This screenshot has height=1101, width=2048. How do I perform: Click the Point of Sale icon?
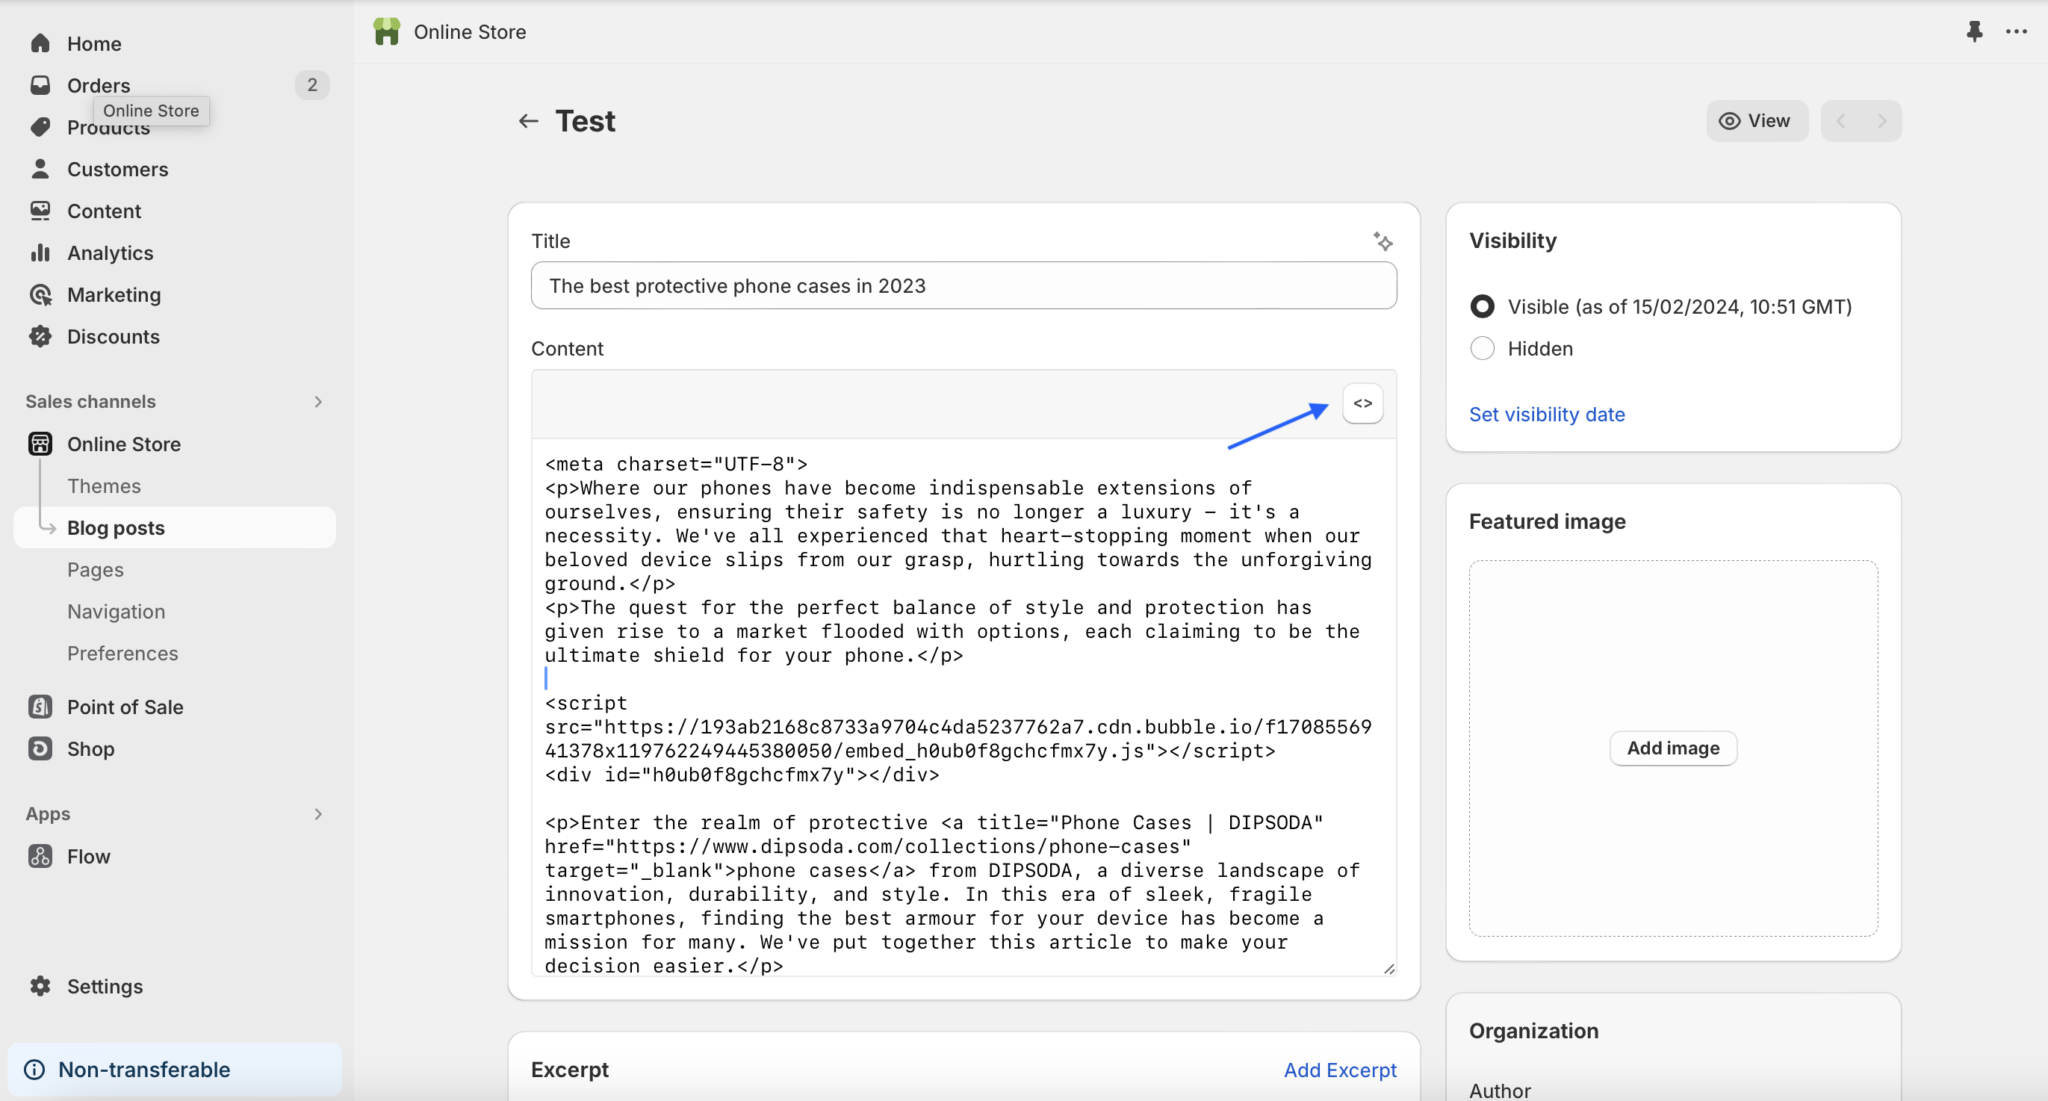click(40, 707)
